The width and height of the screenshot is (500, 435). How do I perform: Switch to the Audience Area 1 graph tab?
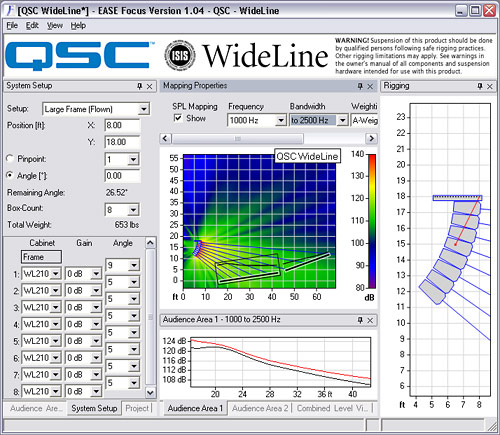pos(195,408)
